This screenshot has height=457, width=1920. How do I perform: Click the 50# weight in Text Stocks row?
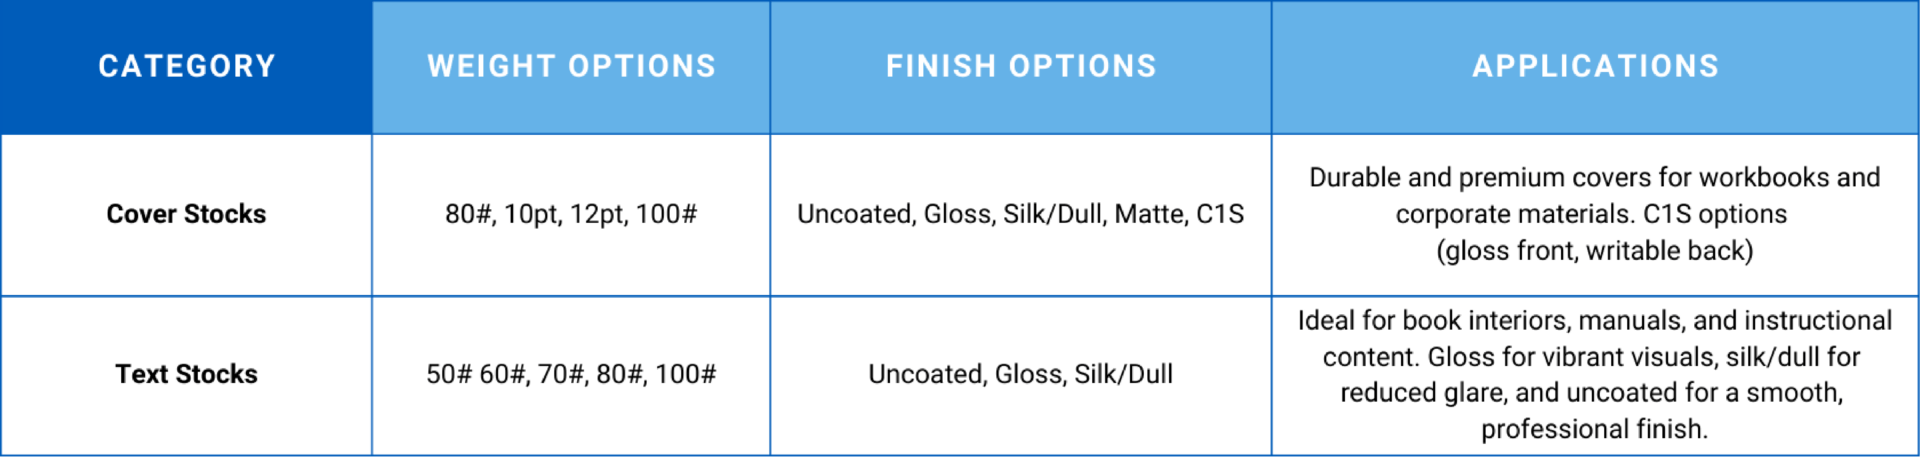point(449,374)
